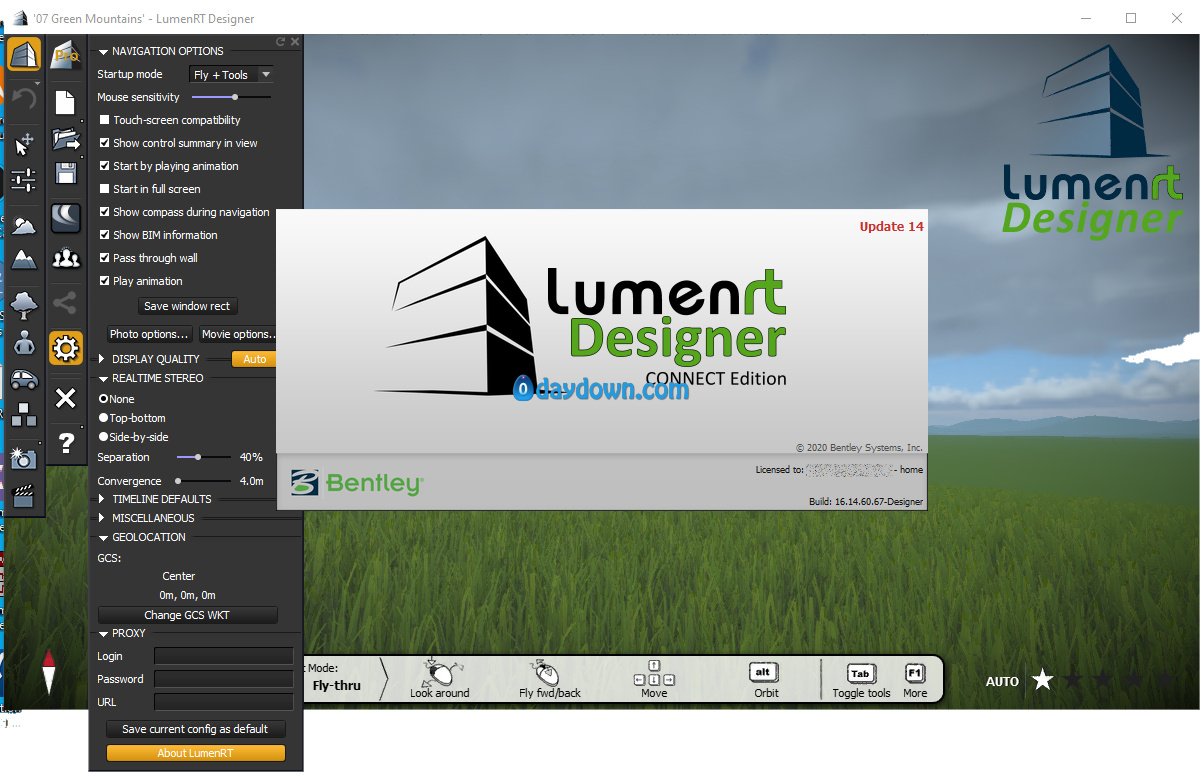The height and width of the screenshot is (776, 1202).
Task: Select the mountain terrain tool icon
Action: pos(25,261)
